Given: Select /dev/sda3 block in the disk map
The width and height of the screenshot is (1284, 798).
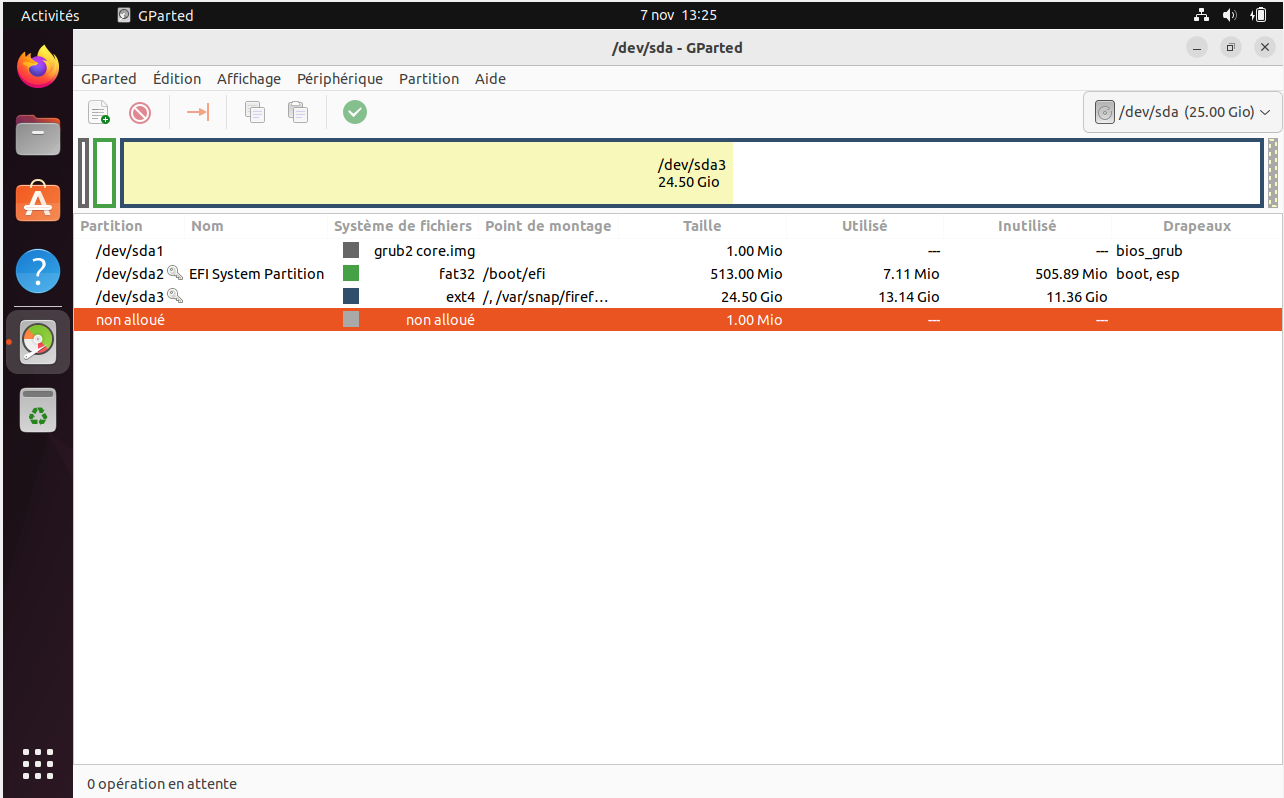Looking at the screenshot, I should tap(691, 173).
